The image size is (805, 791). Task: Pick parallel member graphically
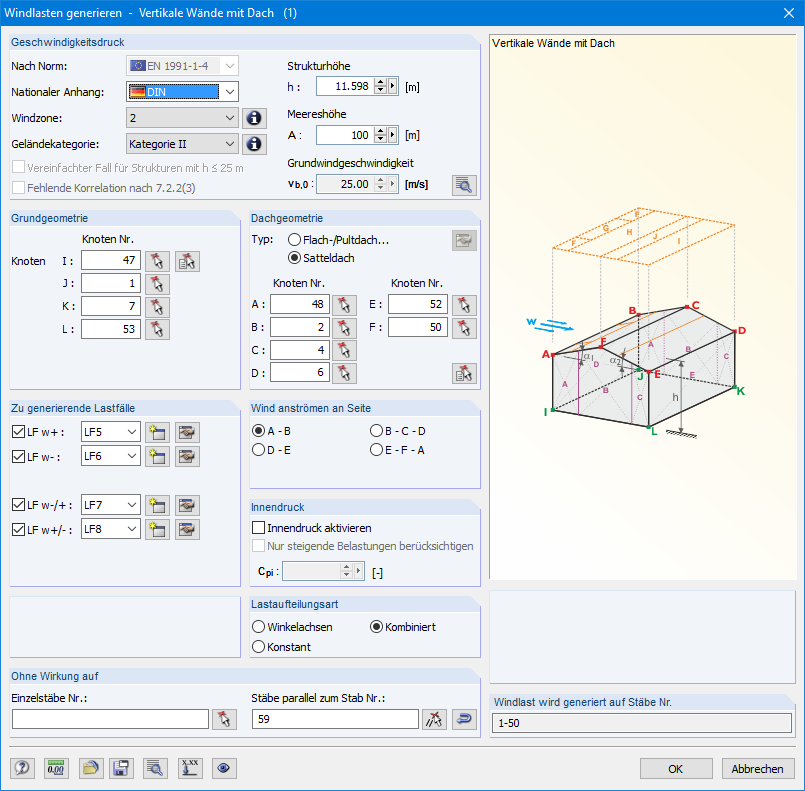click(x=434, y=719)
